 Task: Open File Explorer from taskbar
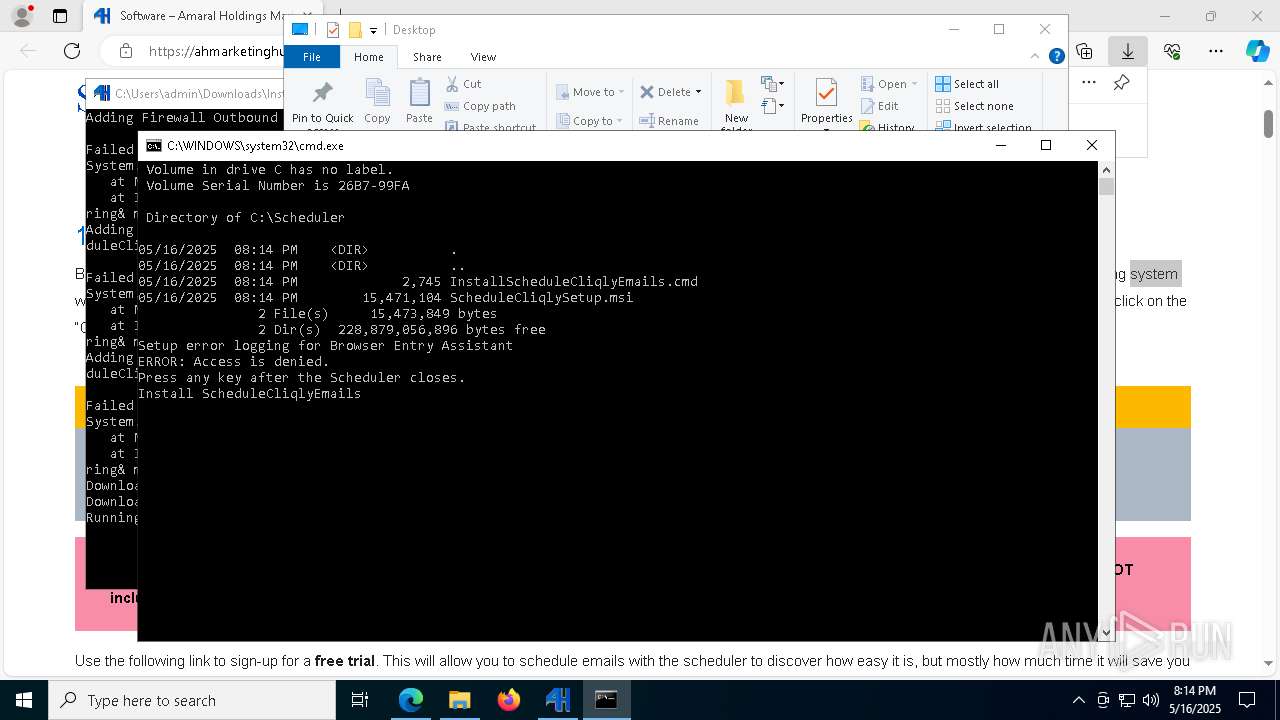[x=459, y=700]
